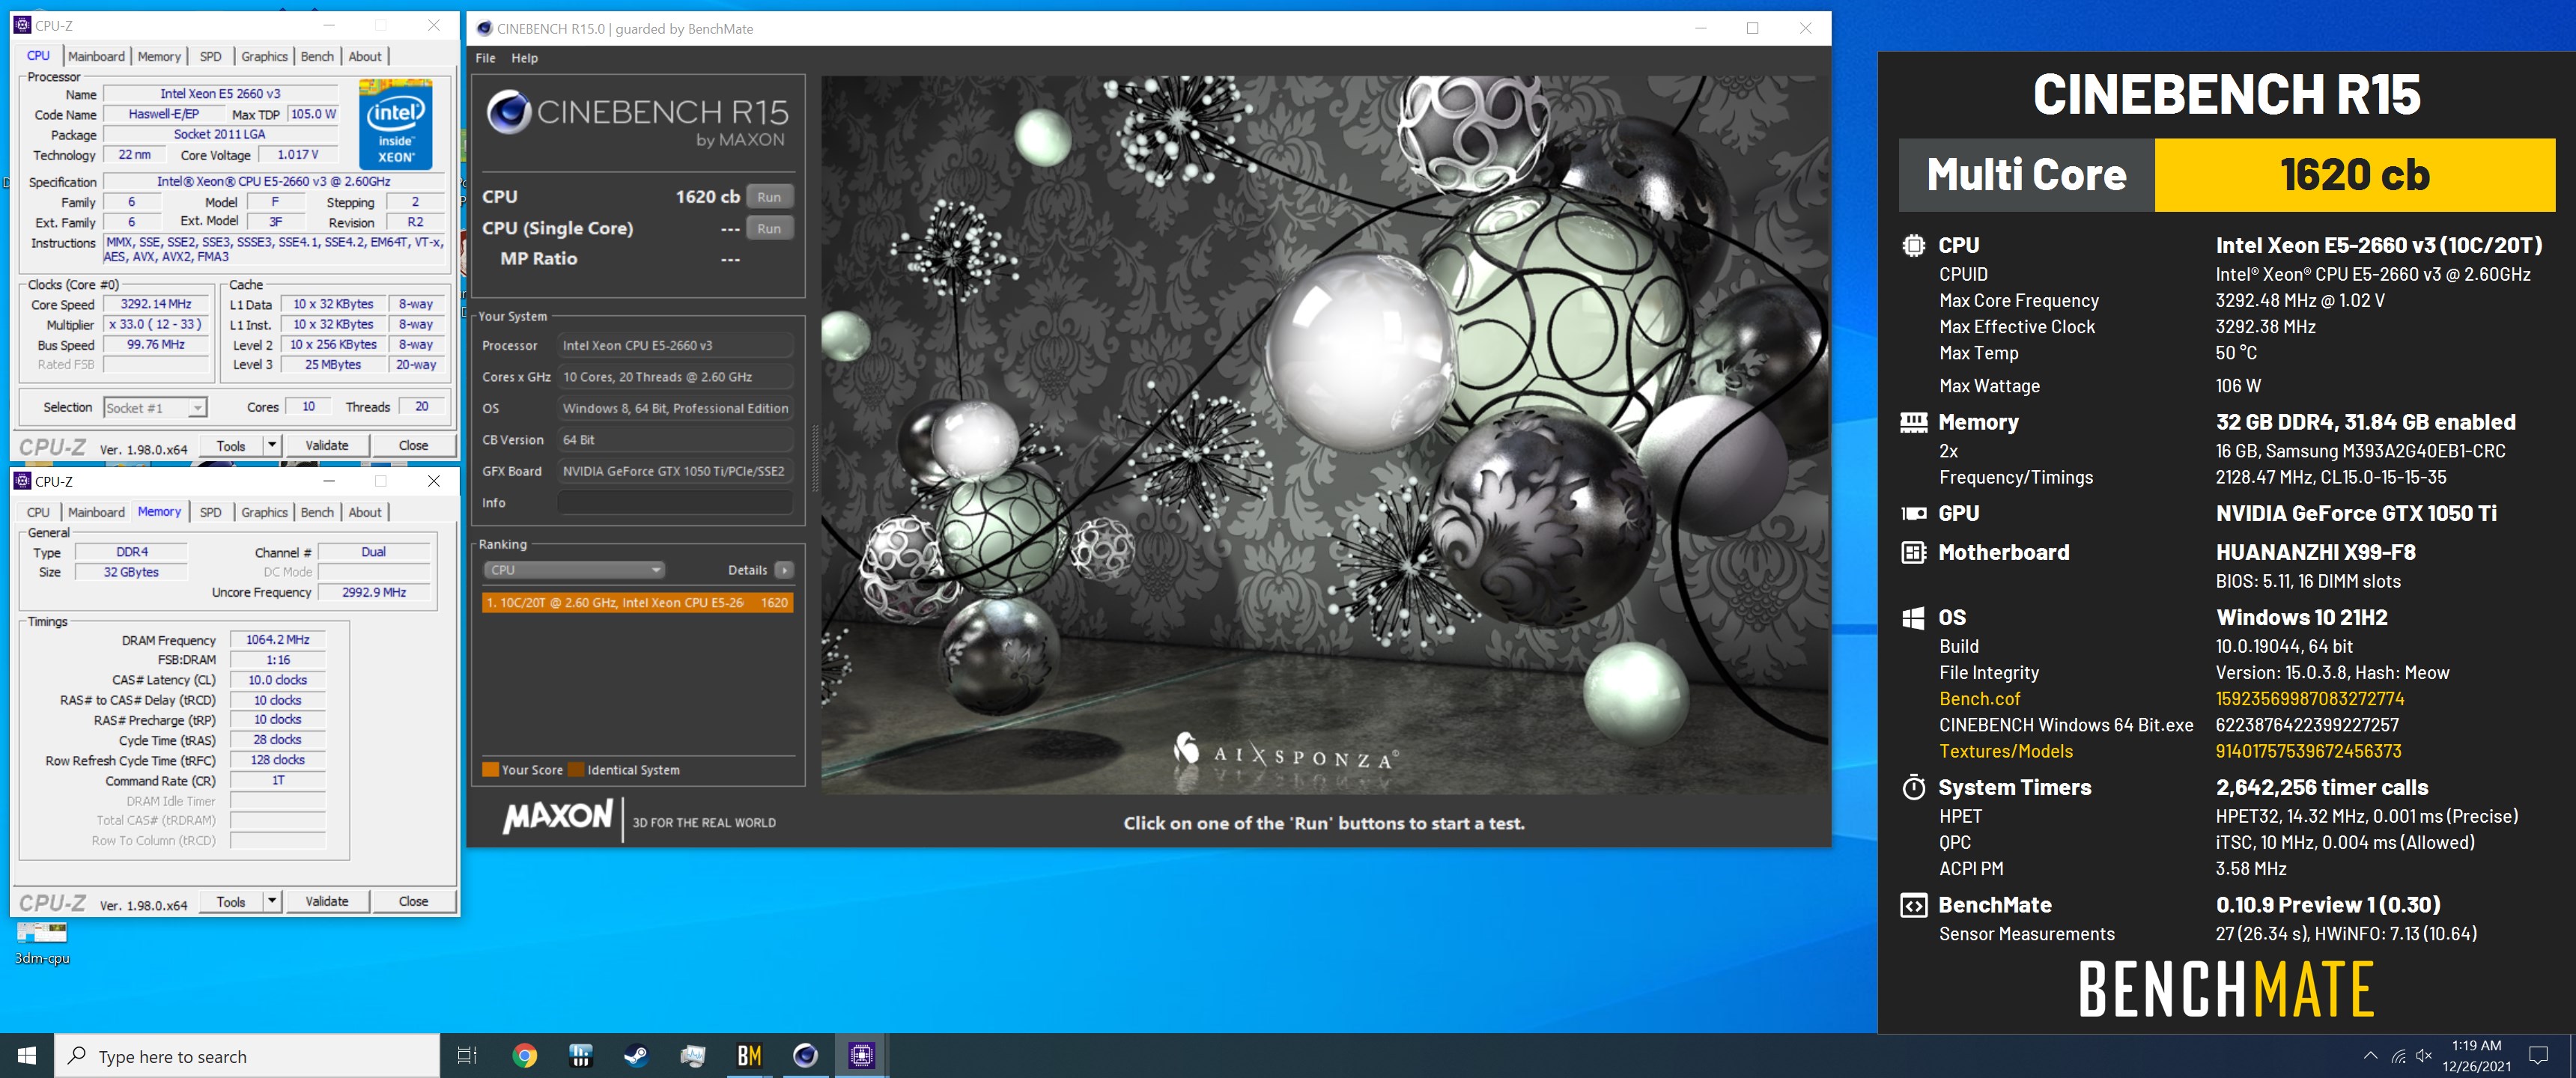Open the Windows Start menu

pos(27,1056)
